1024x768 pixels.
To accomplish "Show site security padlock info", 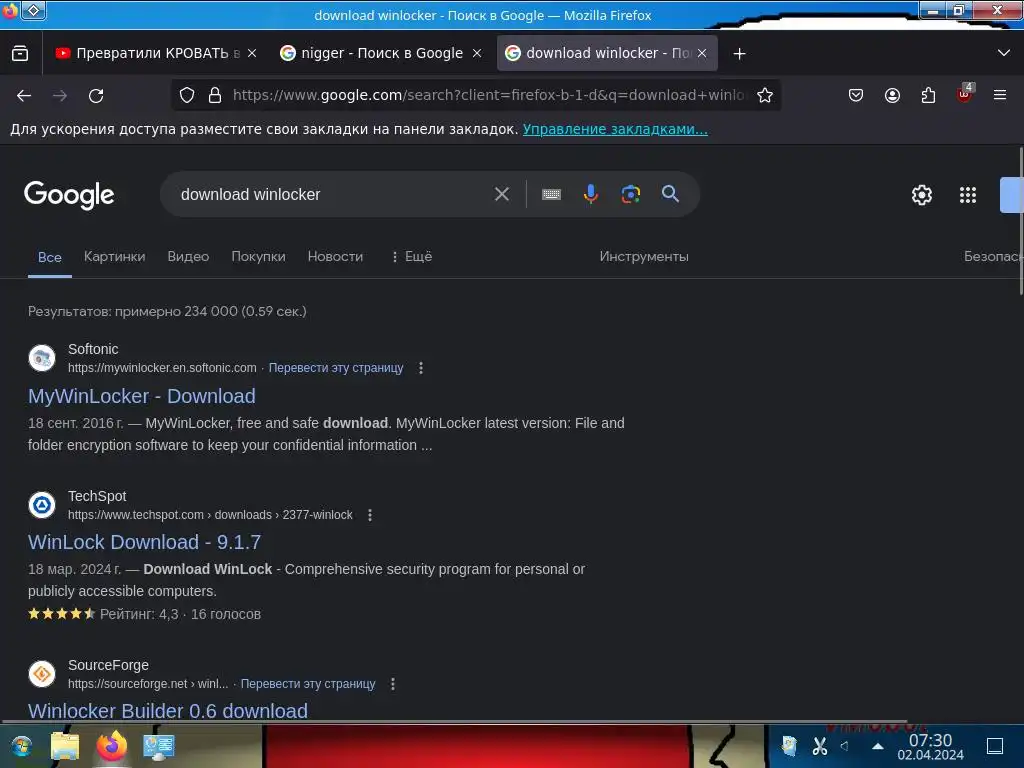I will [x=215, y=95].
